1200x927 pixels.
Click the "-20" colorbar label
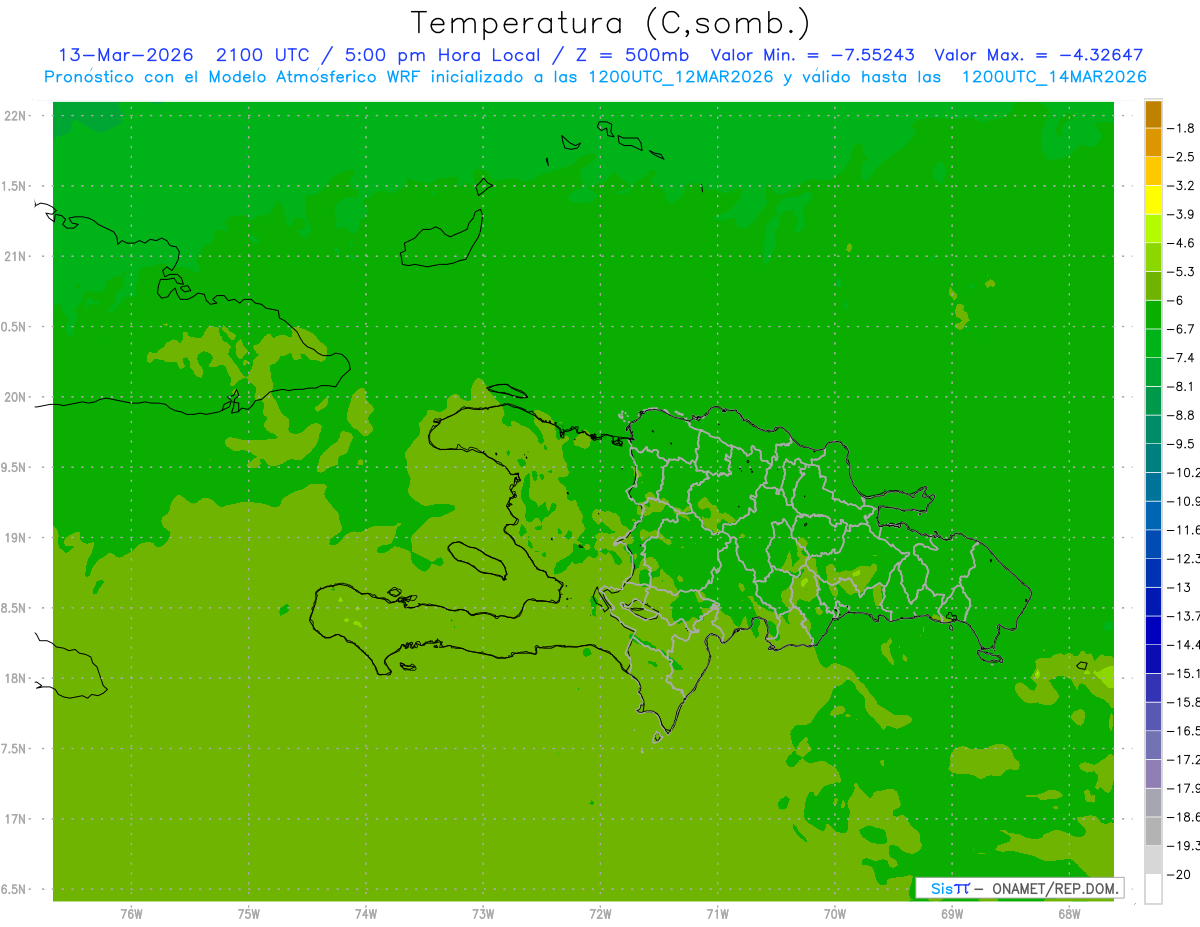tap(1180, 874)
